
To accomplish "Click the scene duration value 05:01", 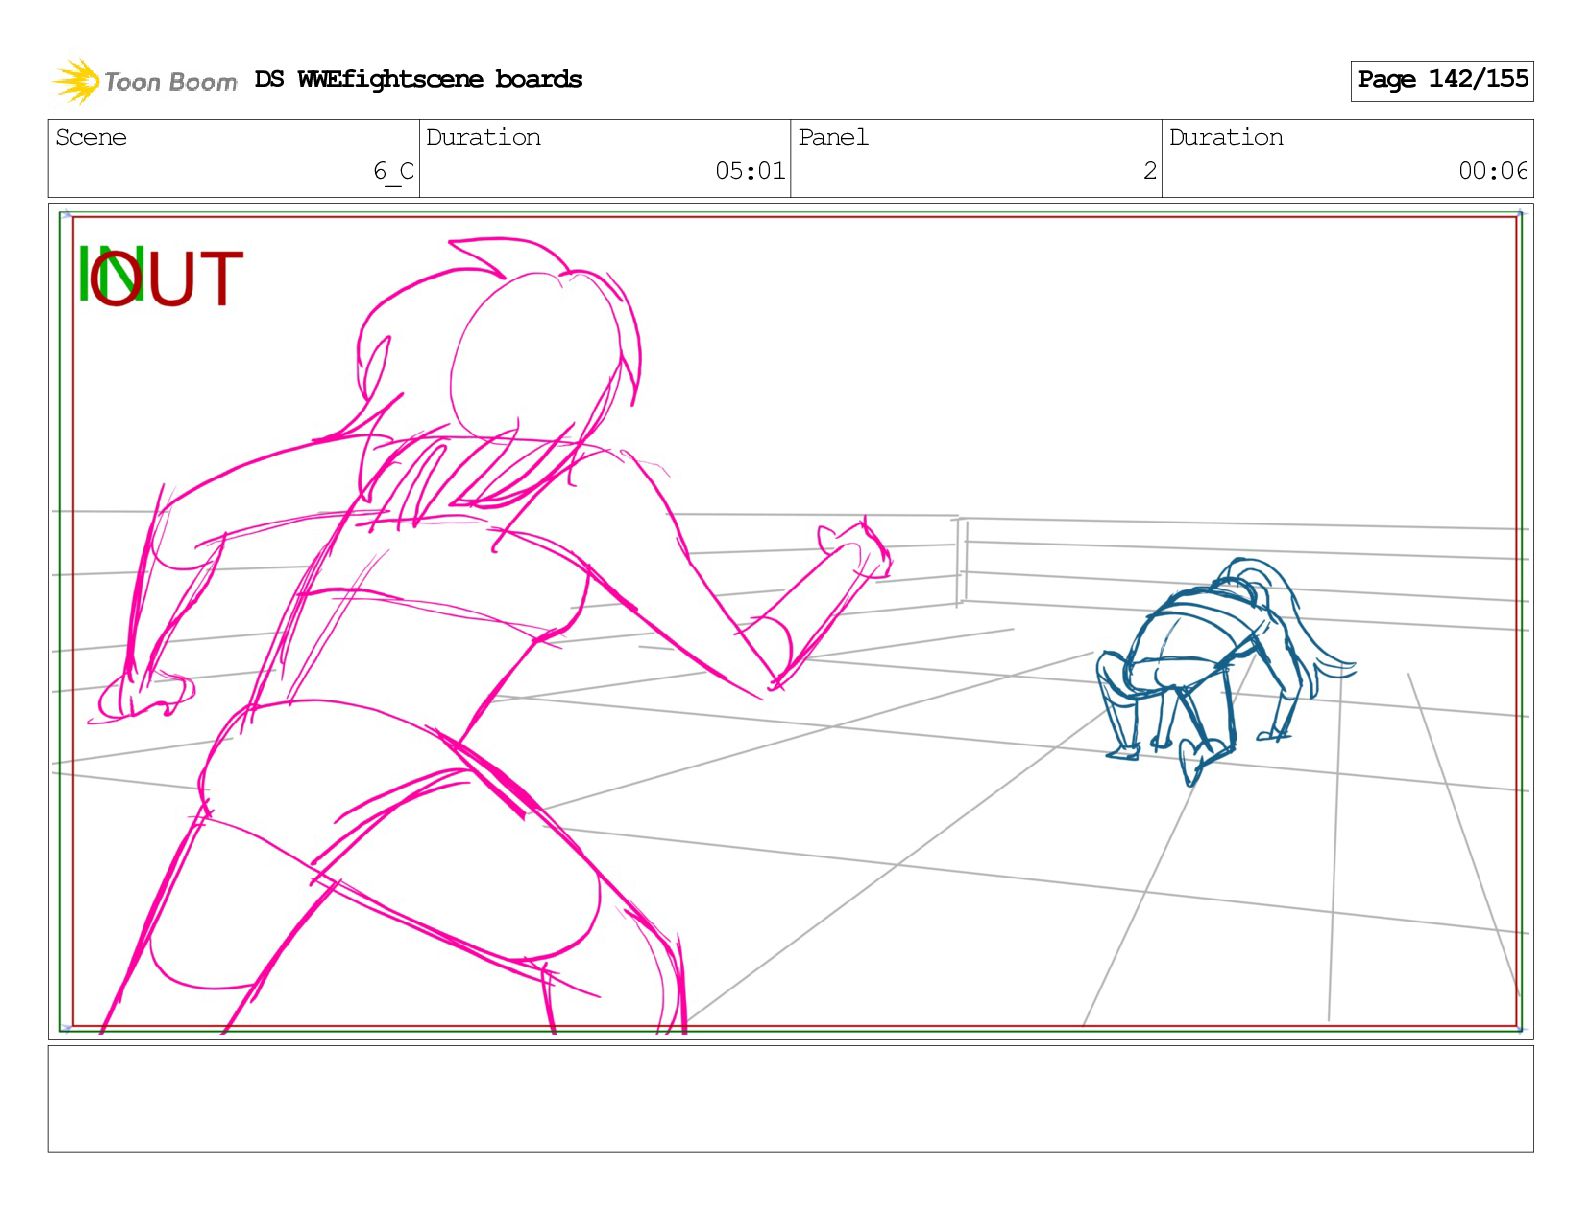I will pos(750,171).
